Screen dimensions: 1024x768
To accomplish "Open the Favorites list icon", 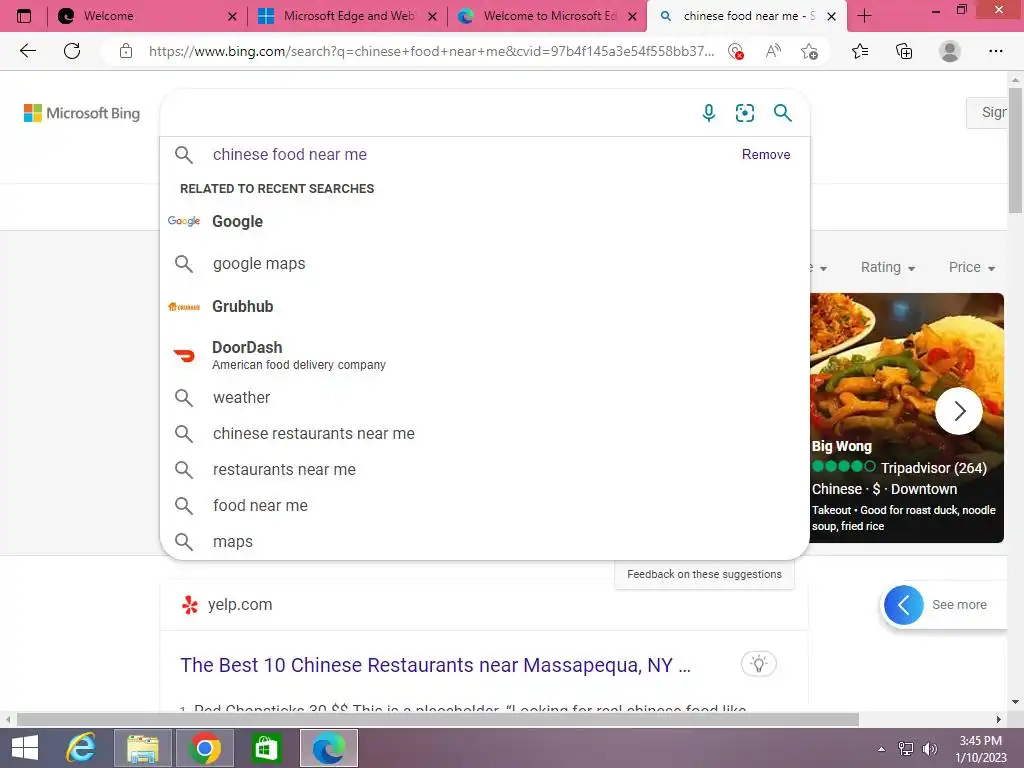I will (x=860, y=51).
